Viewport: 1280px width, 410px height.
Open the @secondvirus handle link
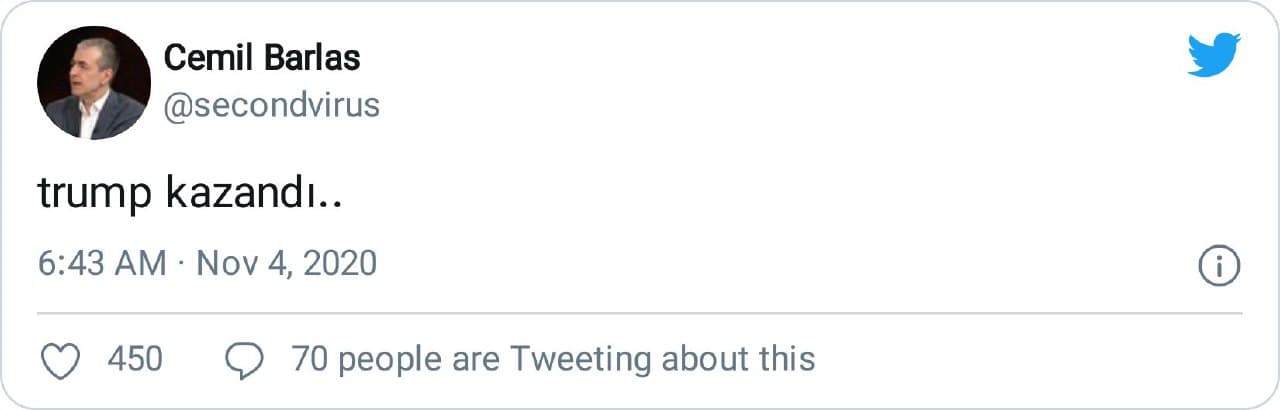click(271, 106)
